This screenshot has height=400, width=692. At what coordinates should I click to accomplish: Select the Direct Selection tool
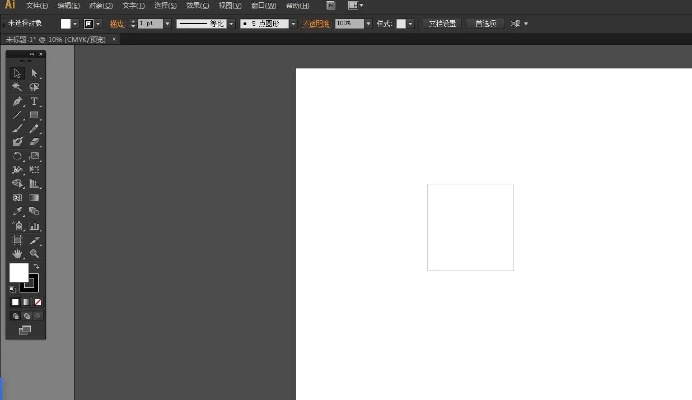pos(34,73)
